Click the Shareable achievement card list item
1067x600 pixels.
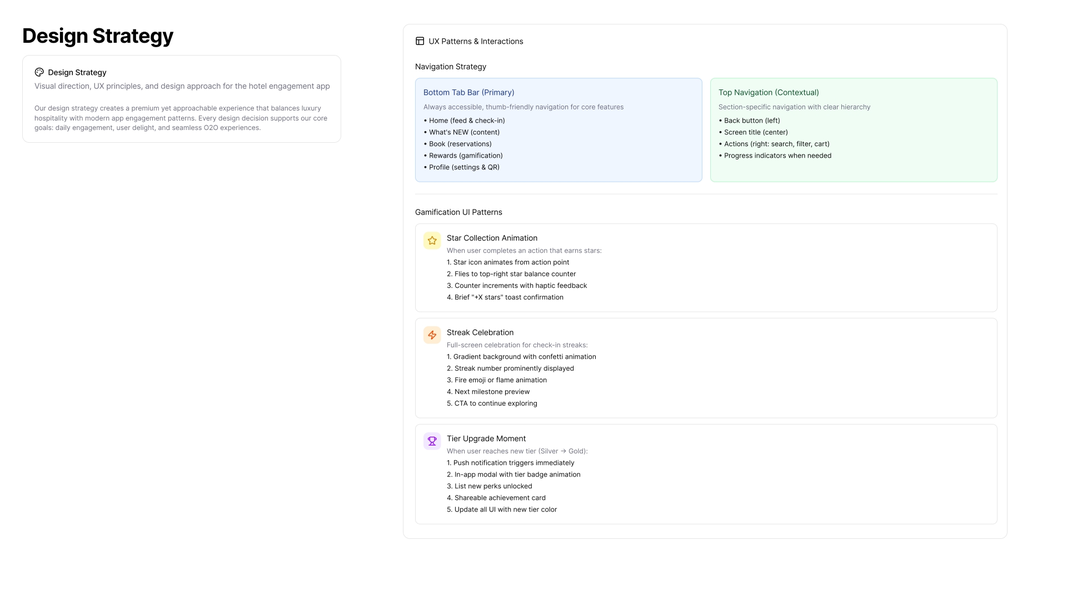click(499, 498)
